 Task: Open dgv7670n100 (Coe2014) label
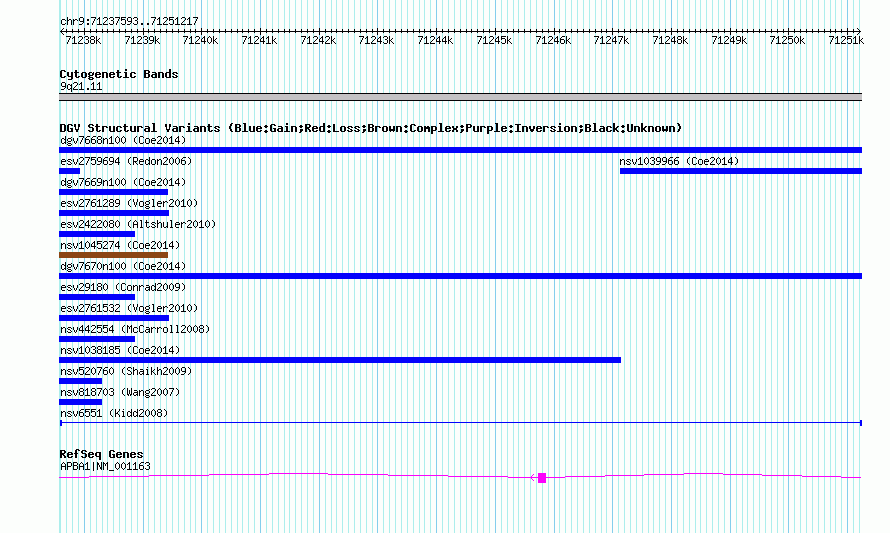point(123,266)
